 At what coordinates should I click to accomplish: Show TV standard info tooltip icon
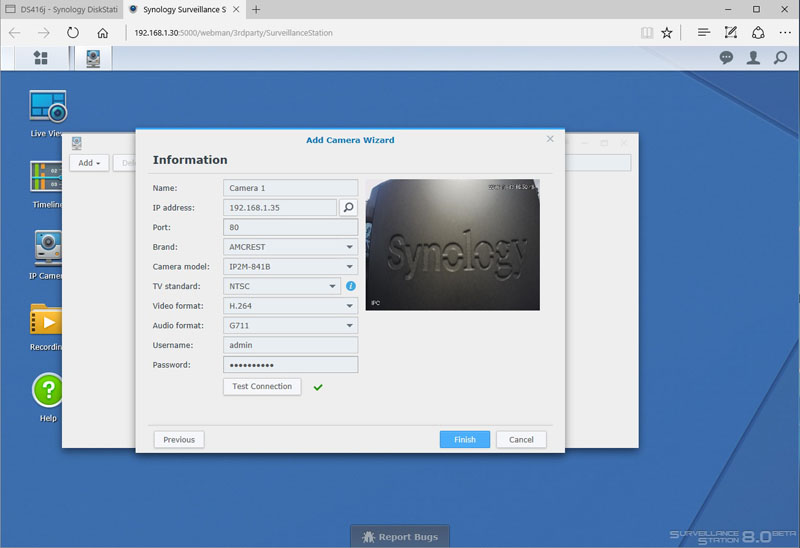tap(351, 286)
